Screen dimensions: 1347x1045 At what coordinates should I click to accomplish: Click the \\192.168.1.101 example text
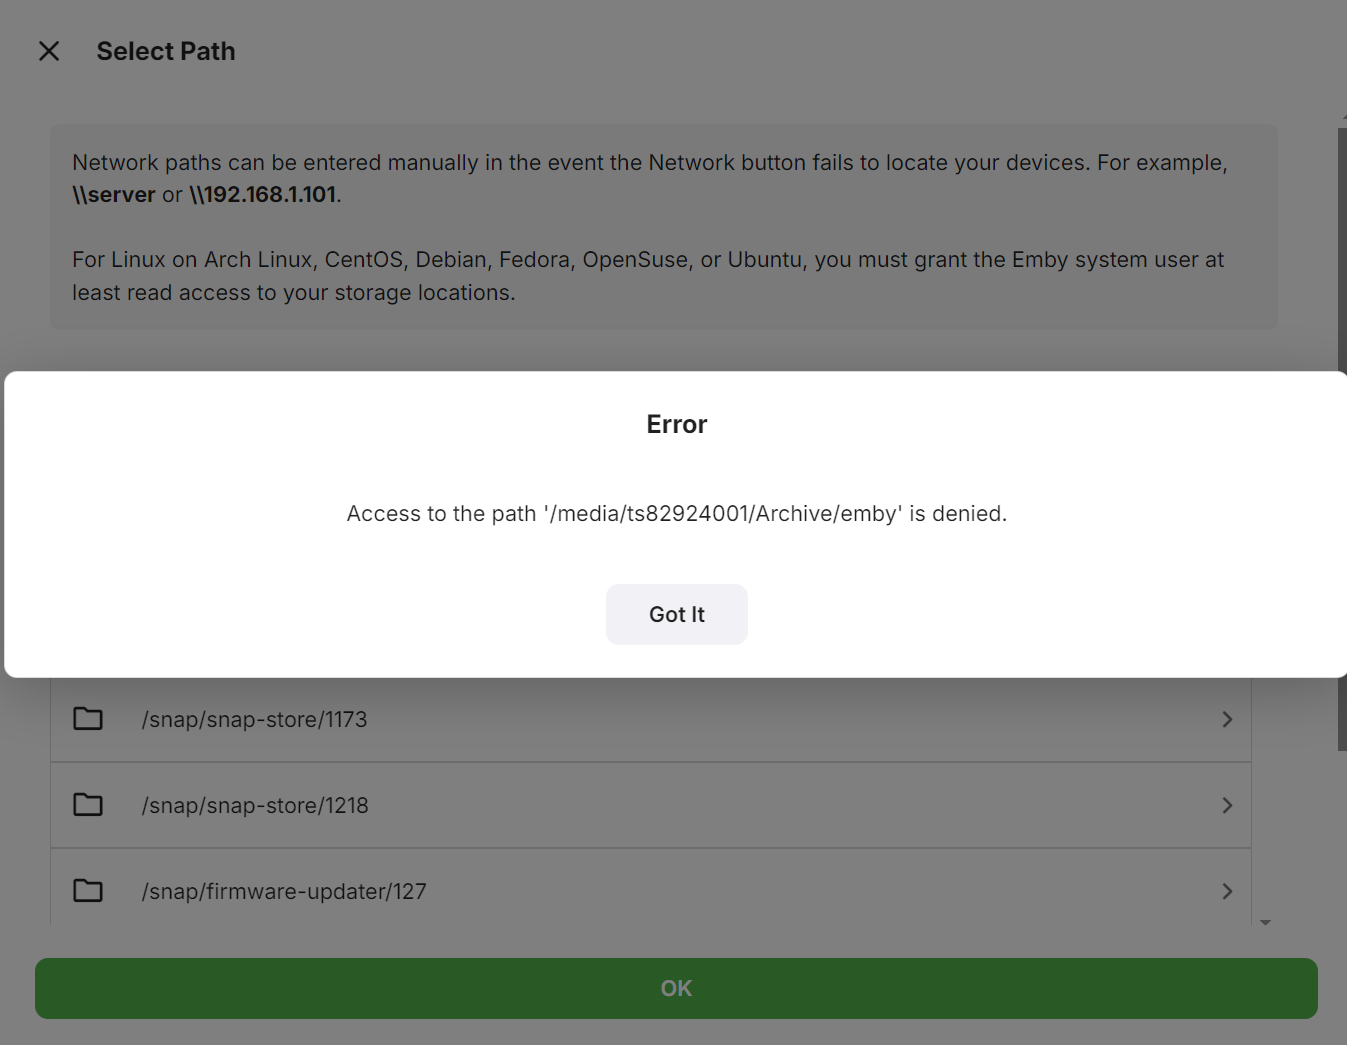[x=263, y=194]
